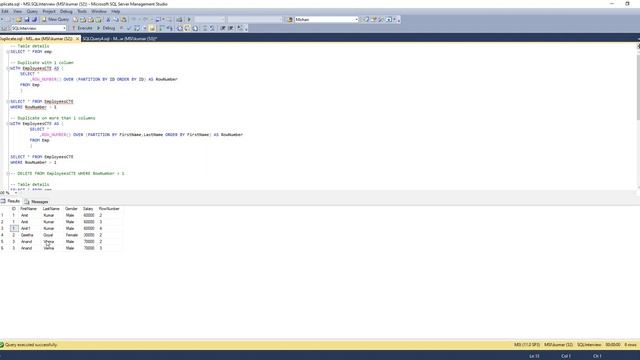Show the Results tab
The image size is (640, 360).
(x=11, y=201)
